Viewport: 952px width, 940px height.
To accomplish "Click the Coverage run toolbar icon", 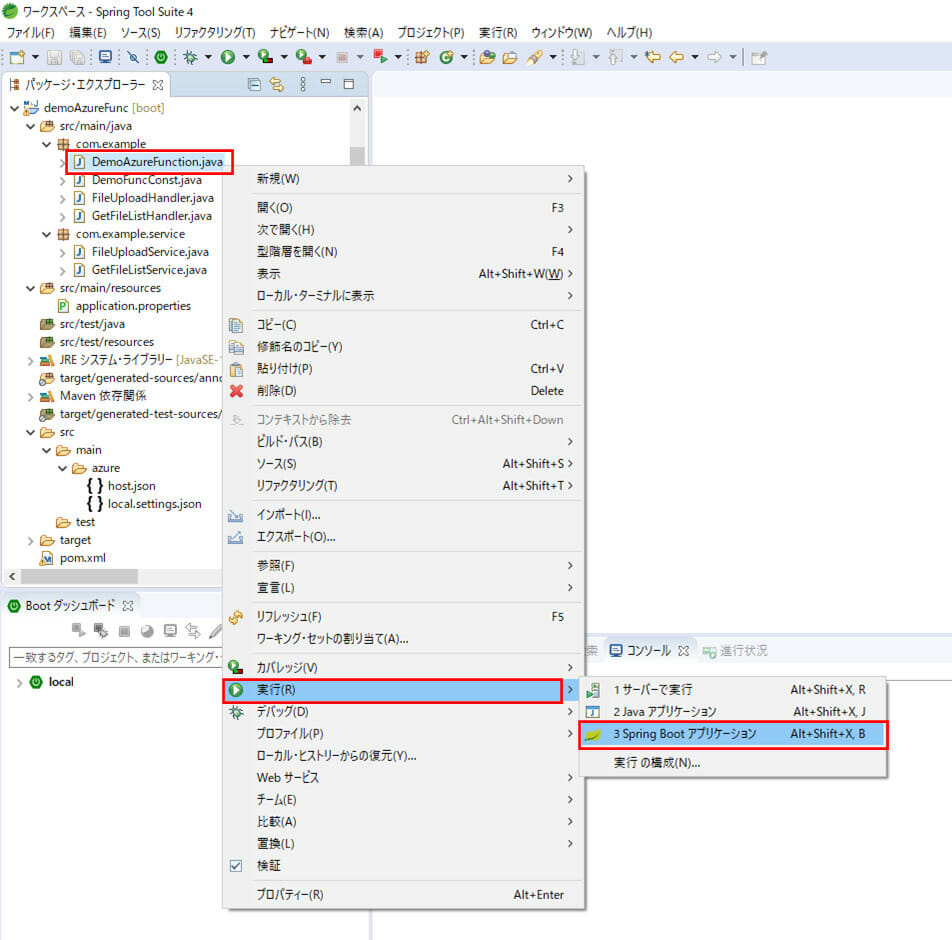I will (x=265, y=57).
